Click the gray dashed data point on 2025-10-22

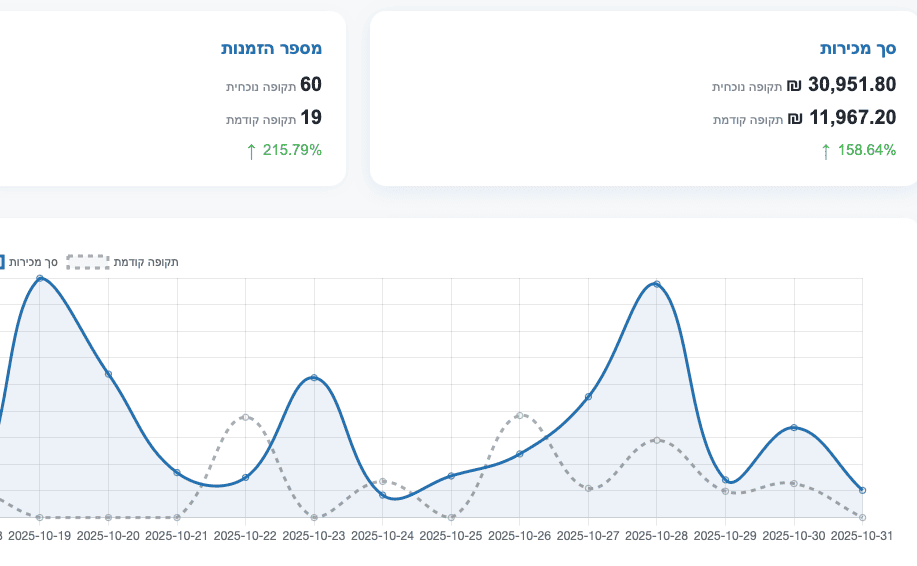(x=245, y=417)
